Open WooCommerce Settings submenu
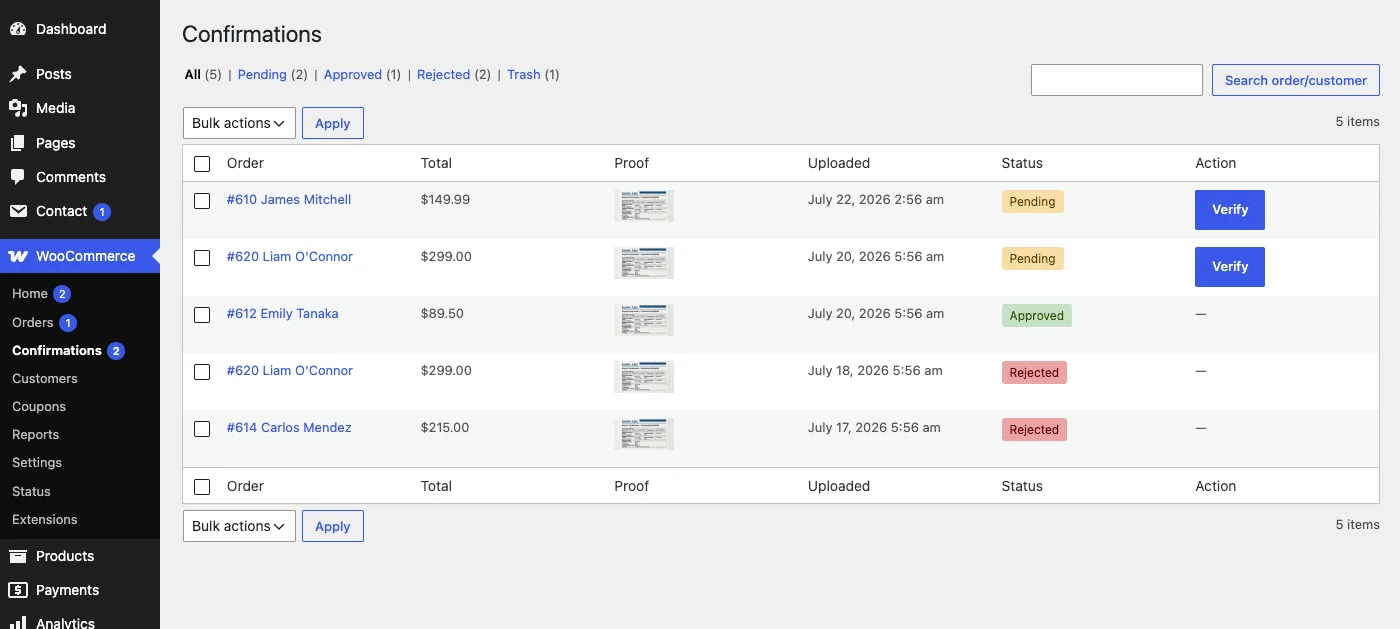The image size is (1400, 629). (37, 463)
